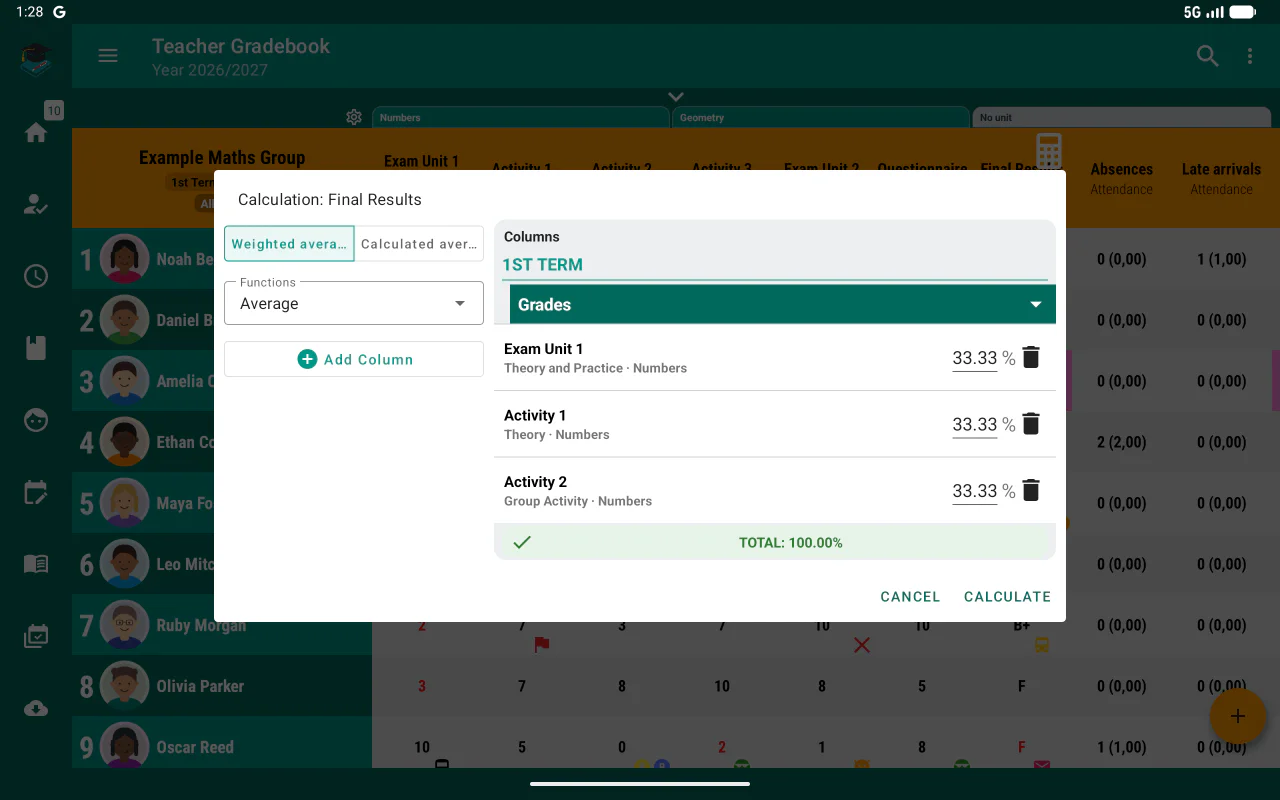Select the Absences column header
Viewport: 1280px width, 800px height.
pyautogui.click(x=1121, y=178)
